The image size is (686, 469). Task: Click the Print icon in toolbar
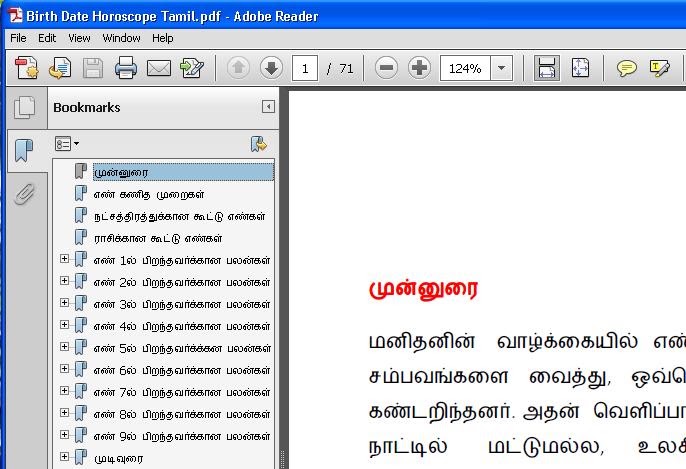pos(126,68)
